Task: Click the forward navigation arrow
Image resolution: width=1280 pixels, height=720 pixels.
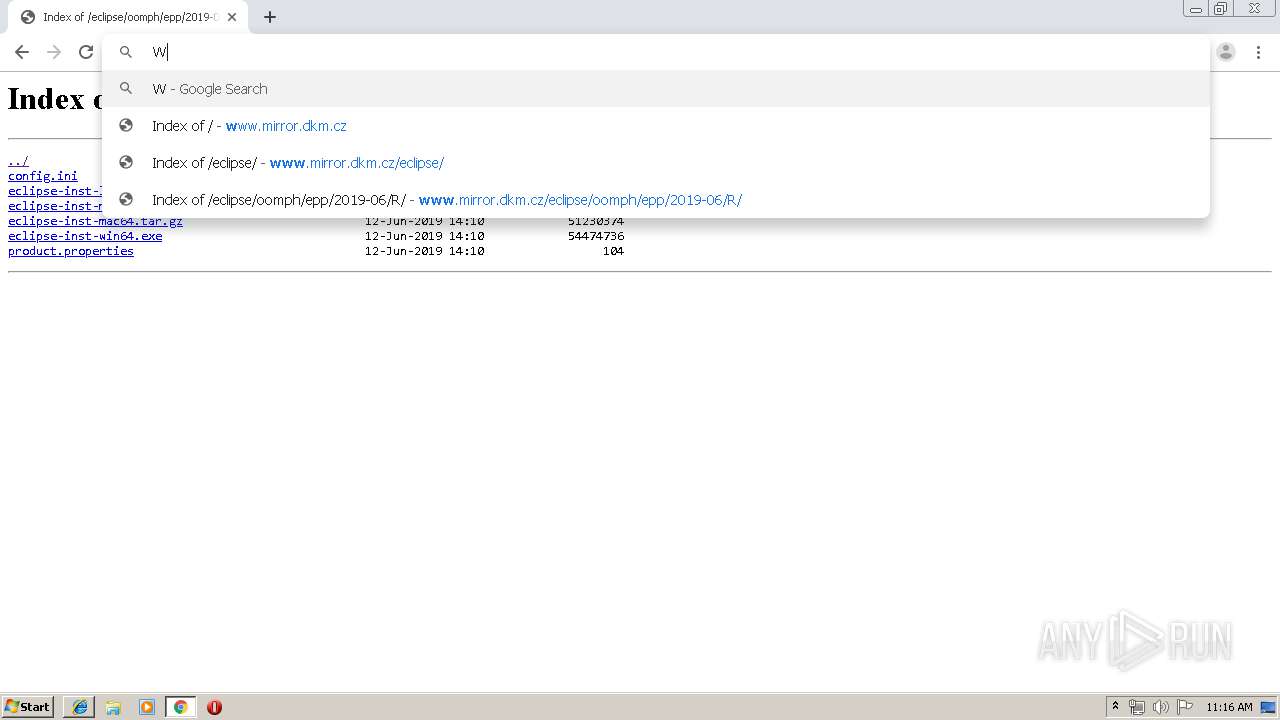Action: tap(54, 52)
